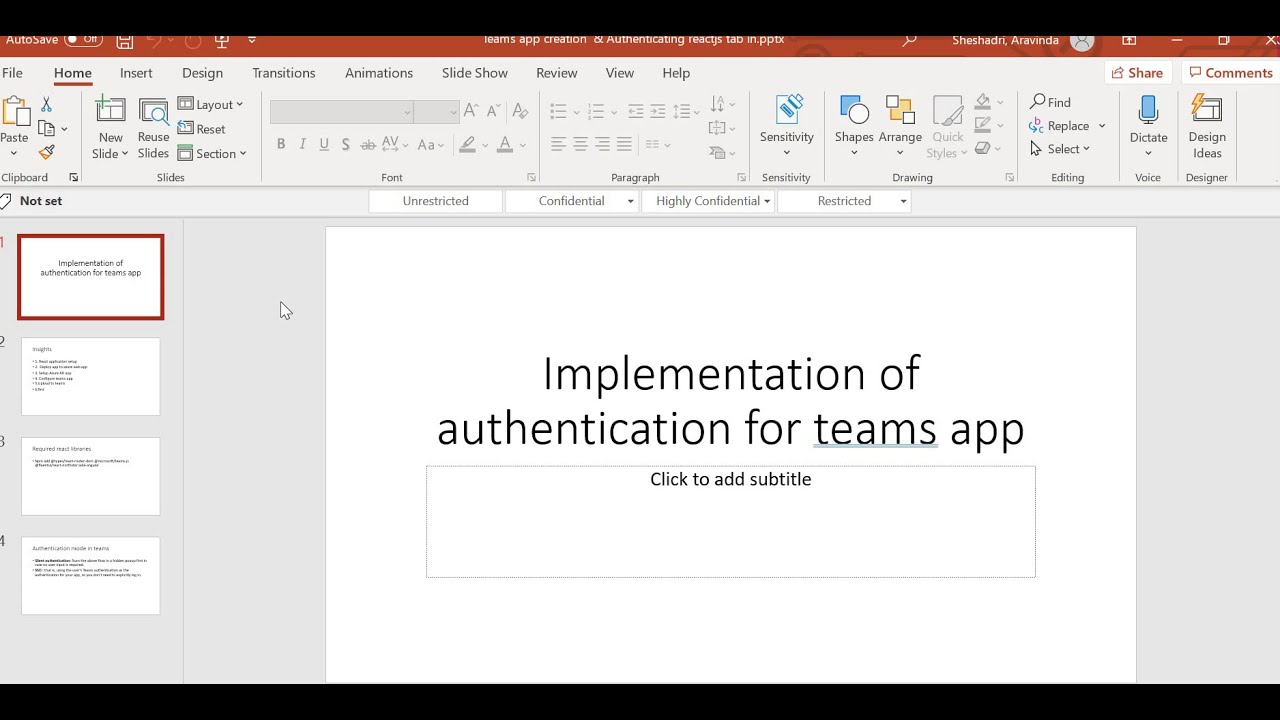
Task: Reset the slide layout
Action: 201,129
